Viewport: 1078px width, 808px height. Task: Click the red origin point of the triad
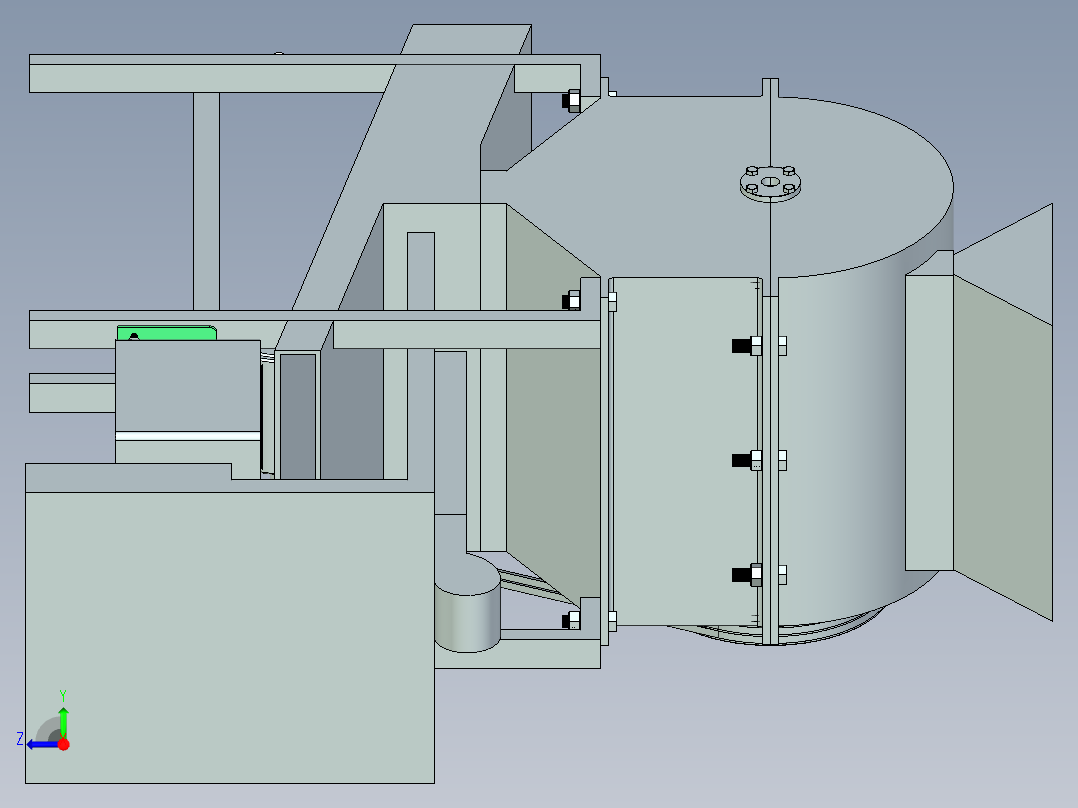[x=63, y=743]
